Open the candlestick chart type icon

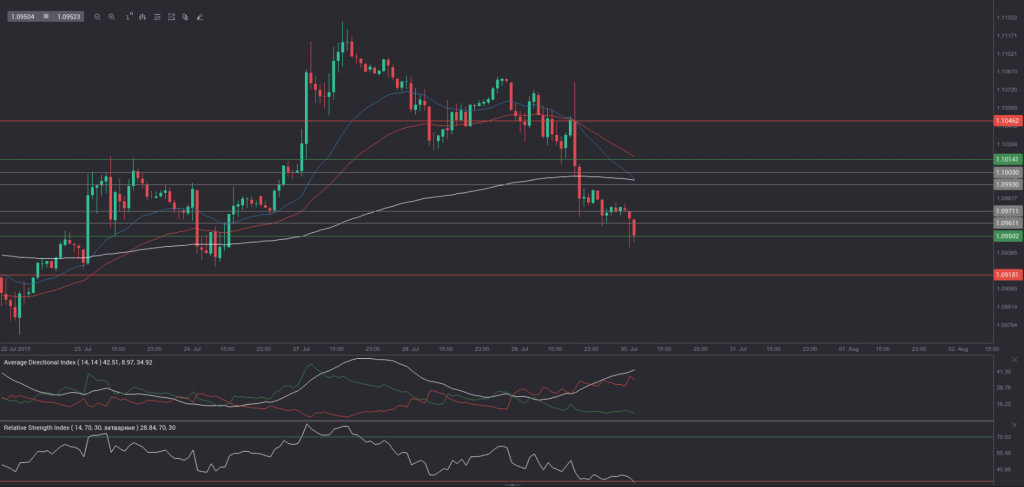tap(142, 17)
